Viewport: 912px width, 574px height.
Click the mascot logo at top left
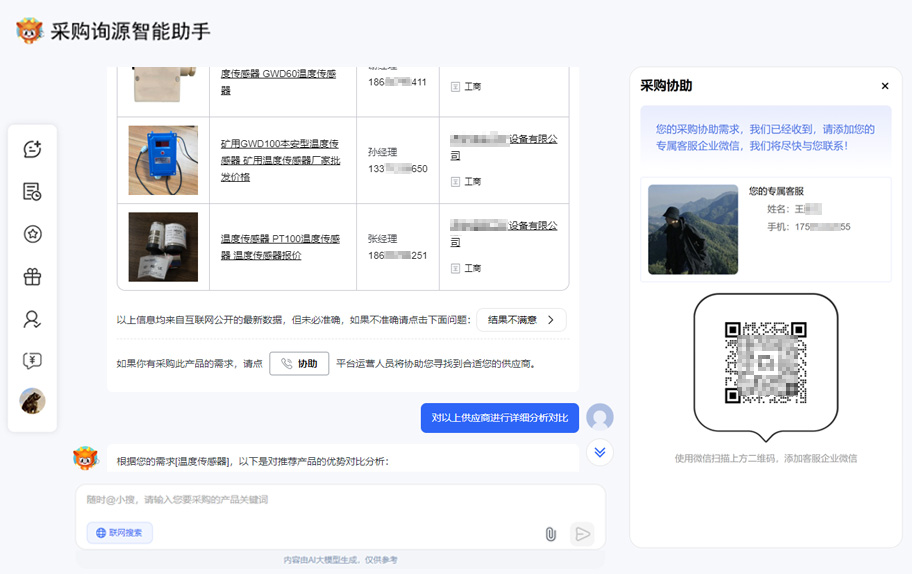(30, 31)
